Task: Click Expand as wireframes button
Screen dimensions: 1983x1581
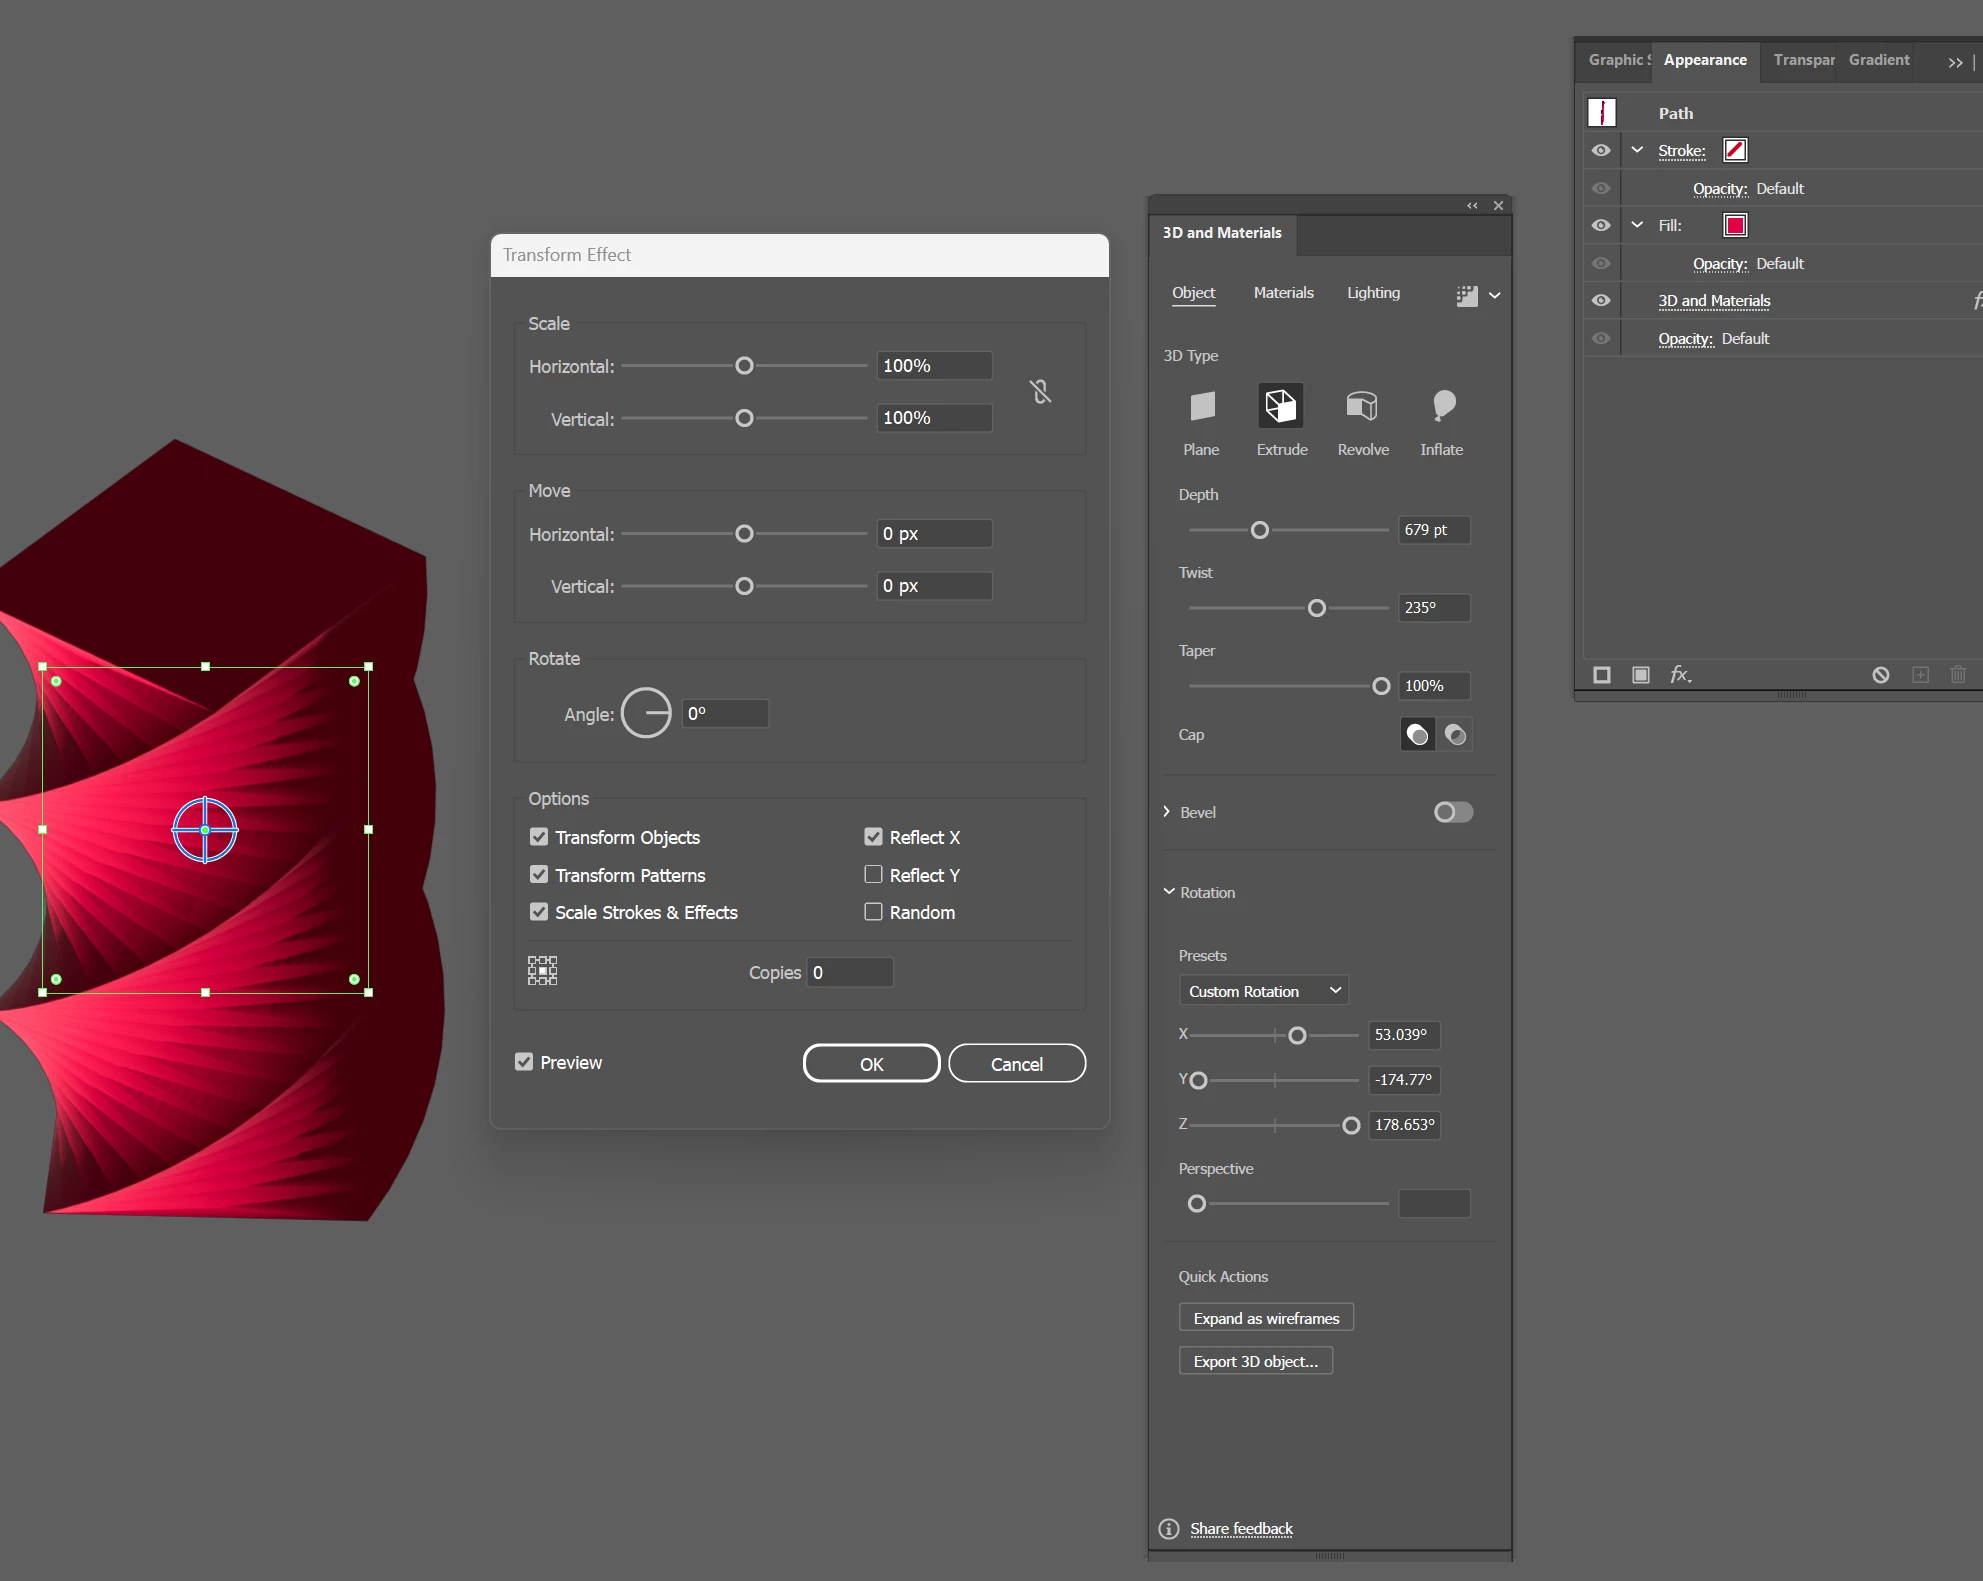Action: (x=1266, y=1318)
